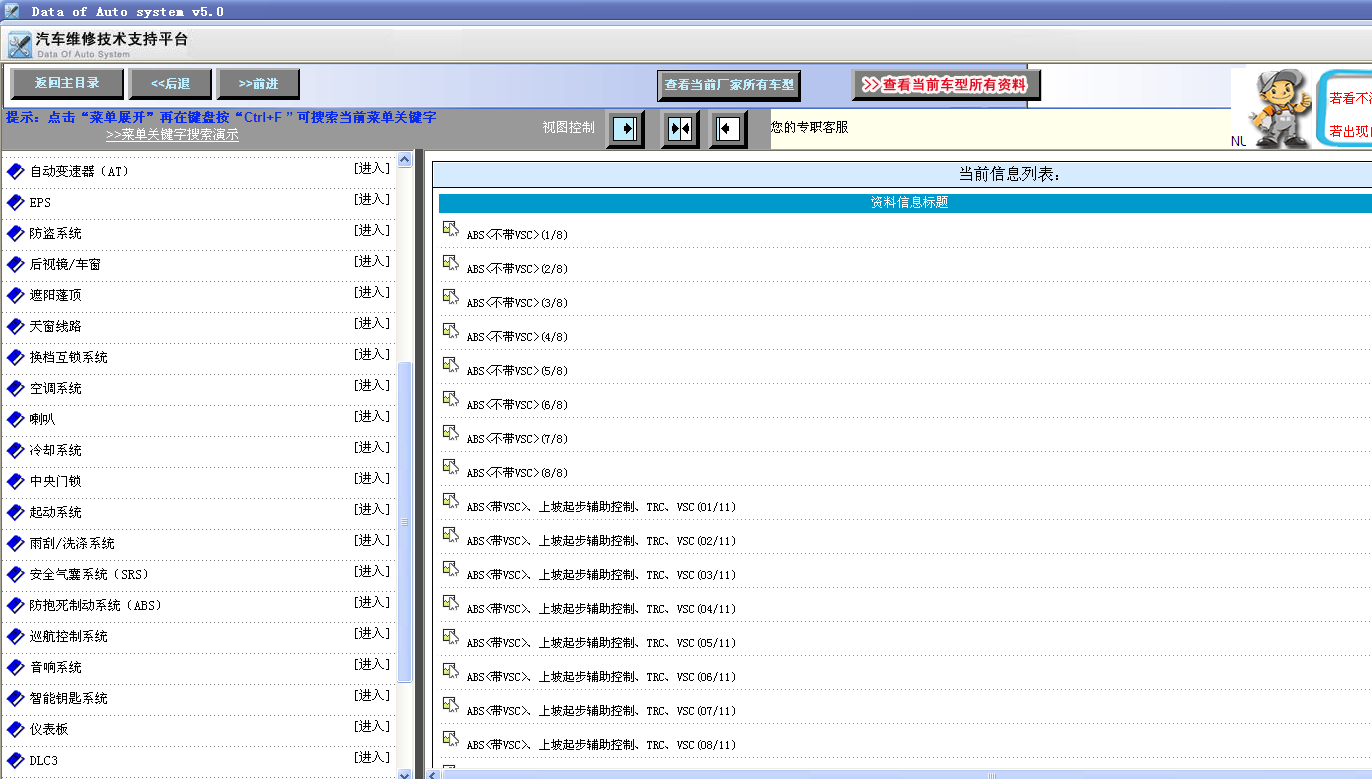Click left menu scrollbar up arrow
This screenshot has height=779, width=1372.
[404, 159]
